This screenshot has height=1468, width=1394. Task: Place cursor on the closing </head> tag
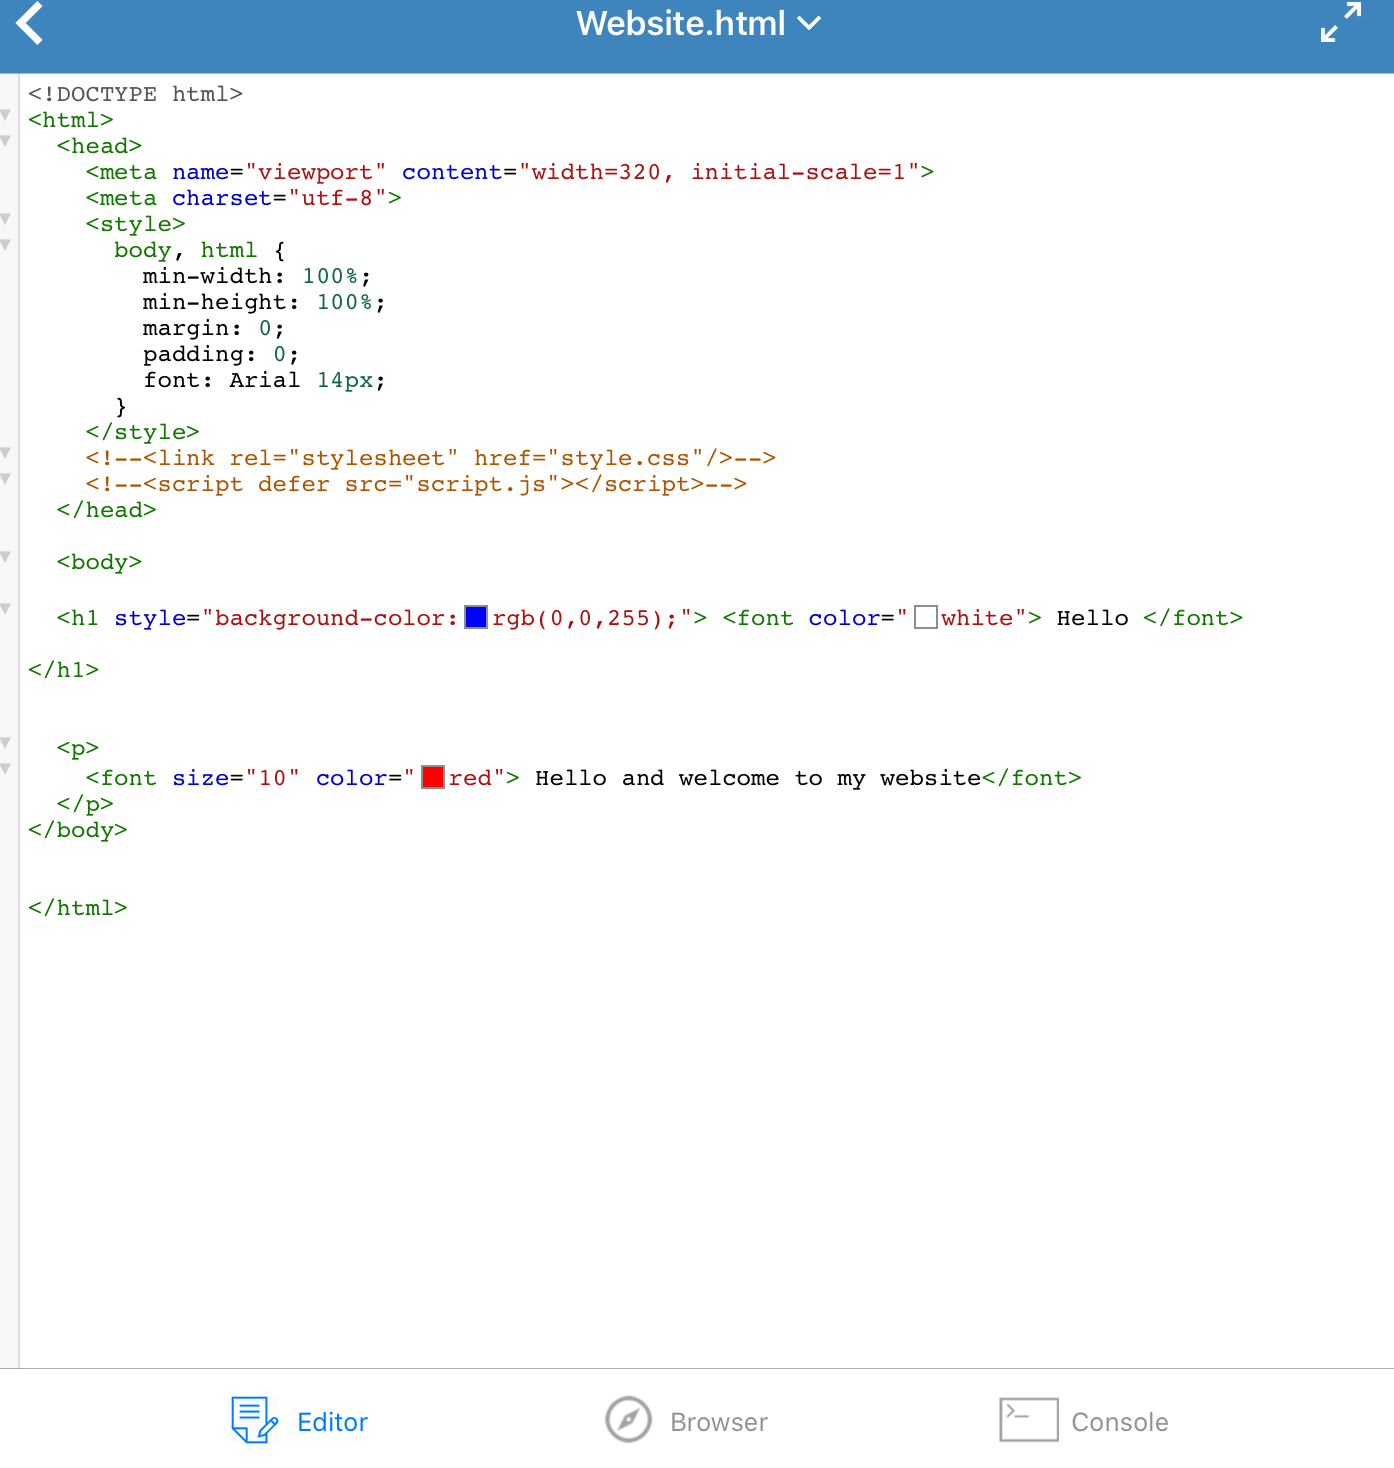(107, 510)
